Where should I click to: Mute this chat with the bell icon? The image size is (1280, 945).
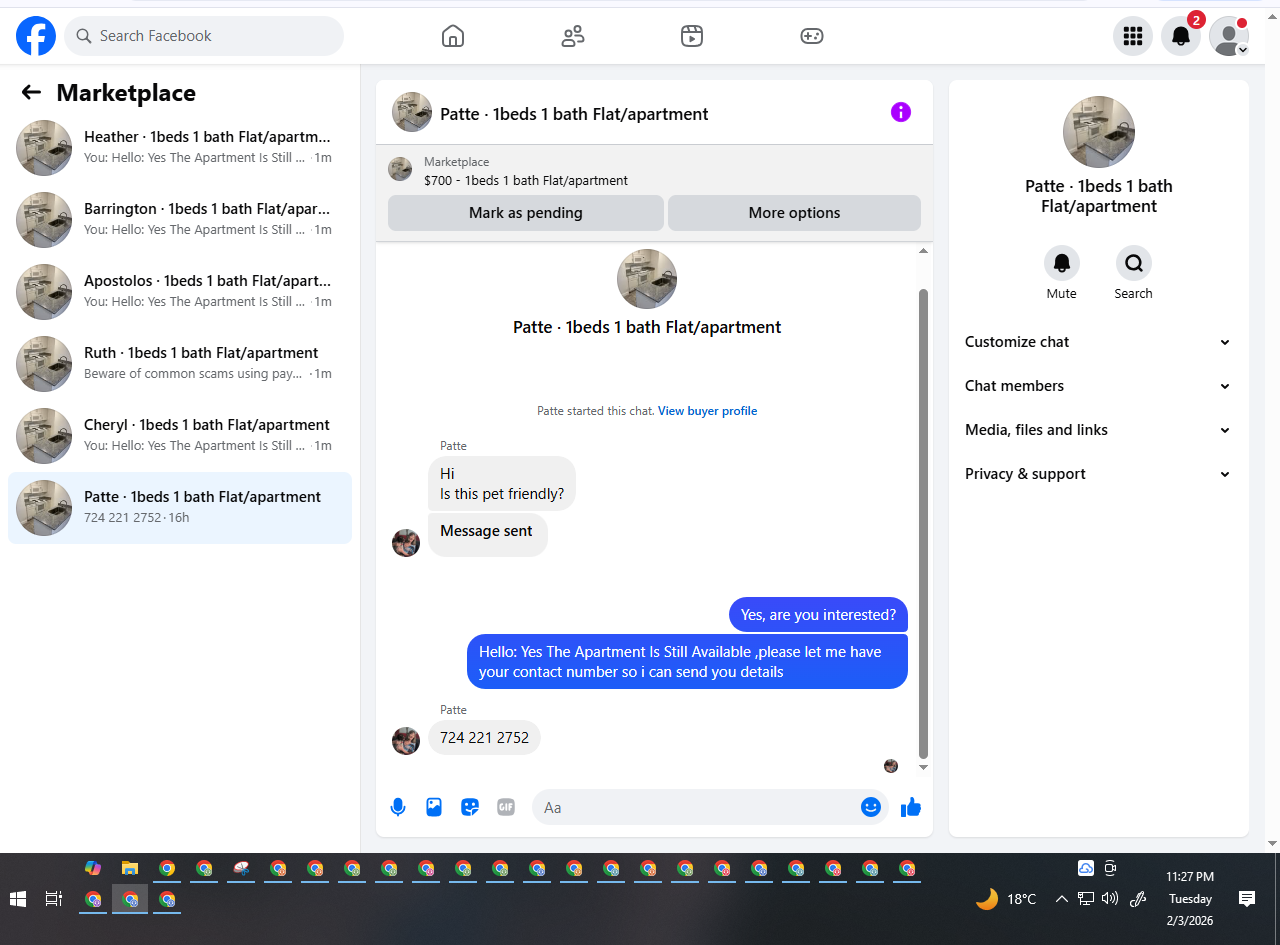pyautogui.click(x=1062, y=263)
